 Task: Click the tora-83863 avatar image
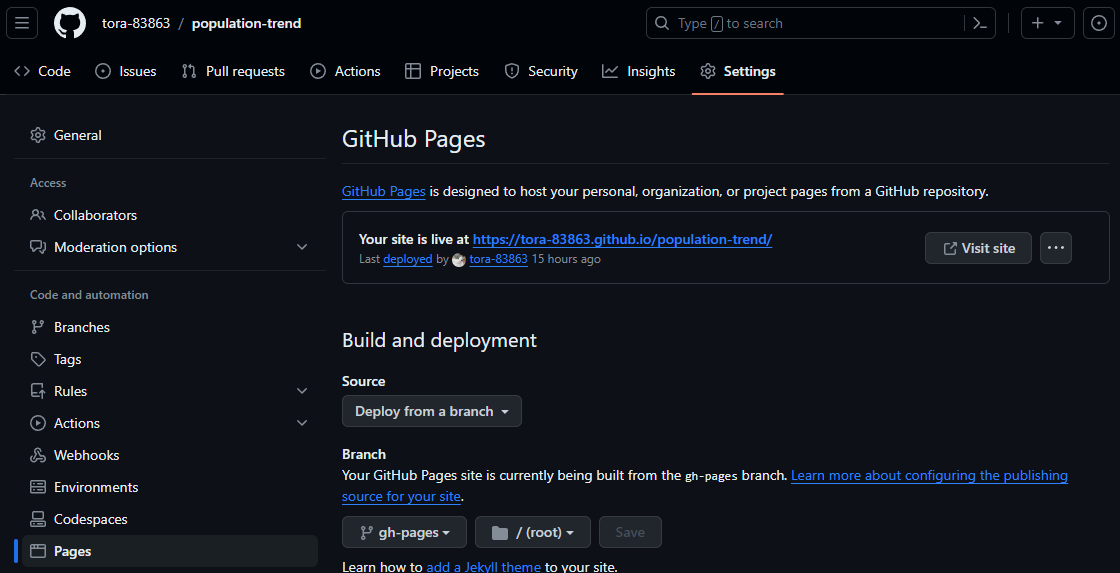[x=459, y=259]
